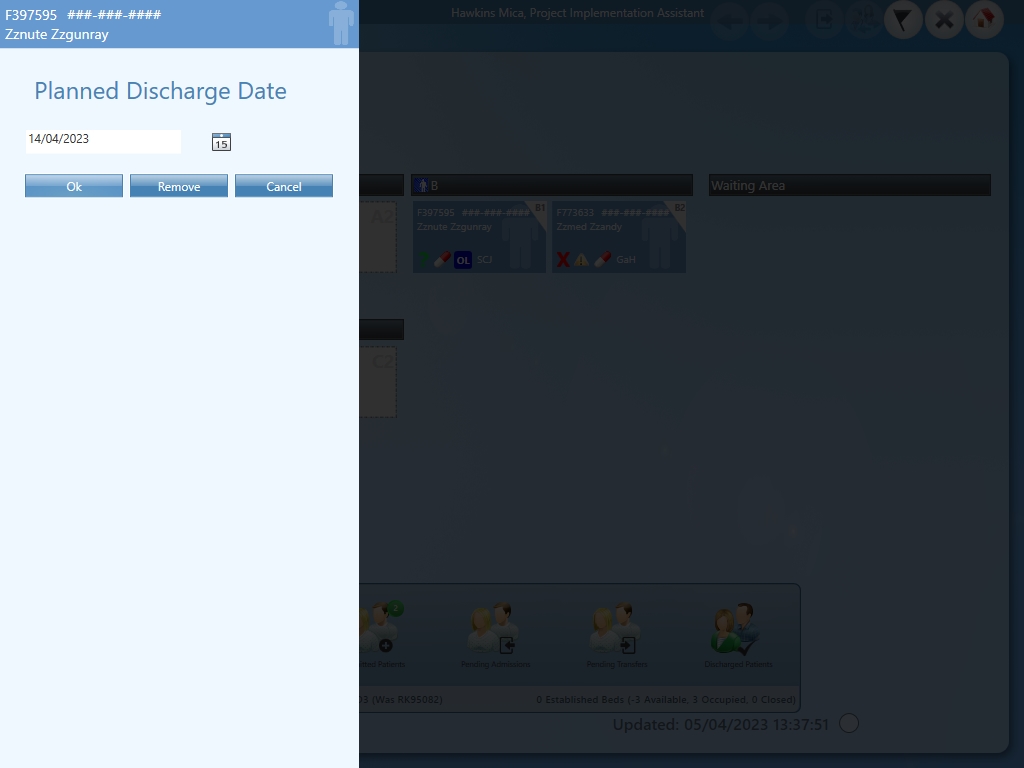The height and width of the screenshot is (768, 1024).
Task: Click the Planned Discharge Date input field
Action: tap(103, 142)
